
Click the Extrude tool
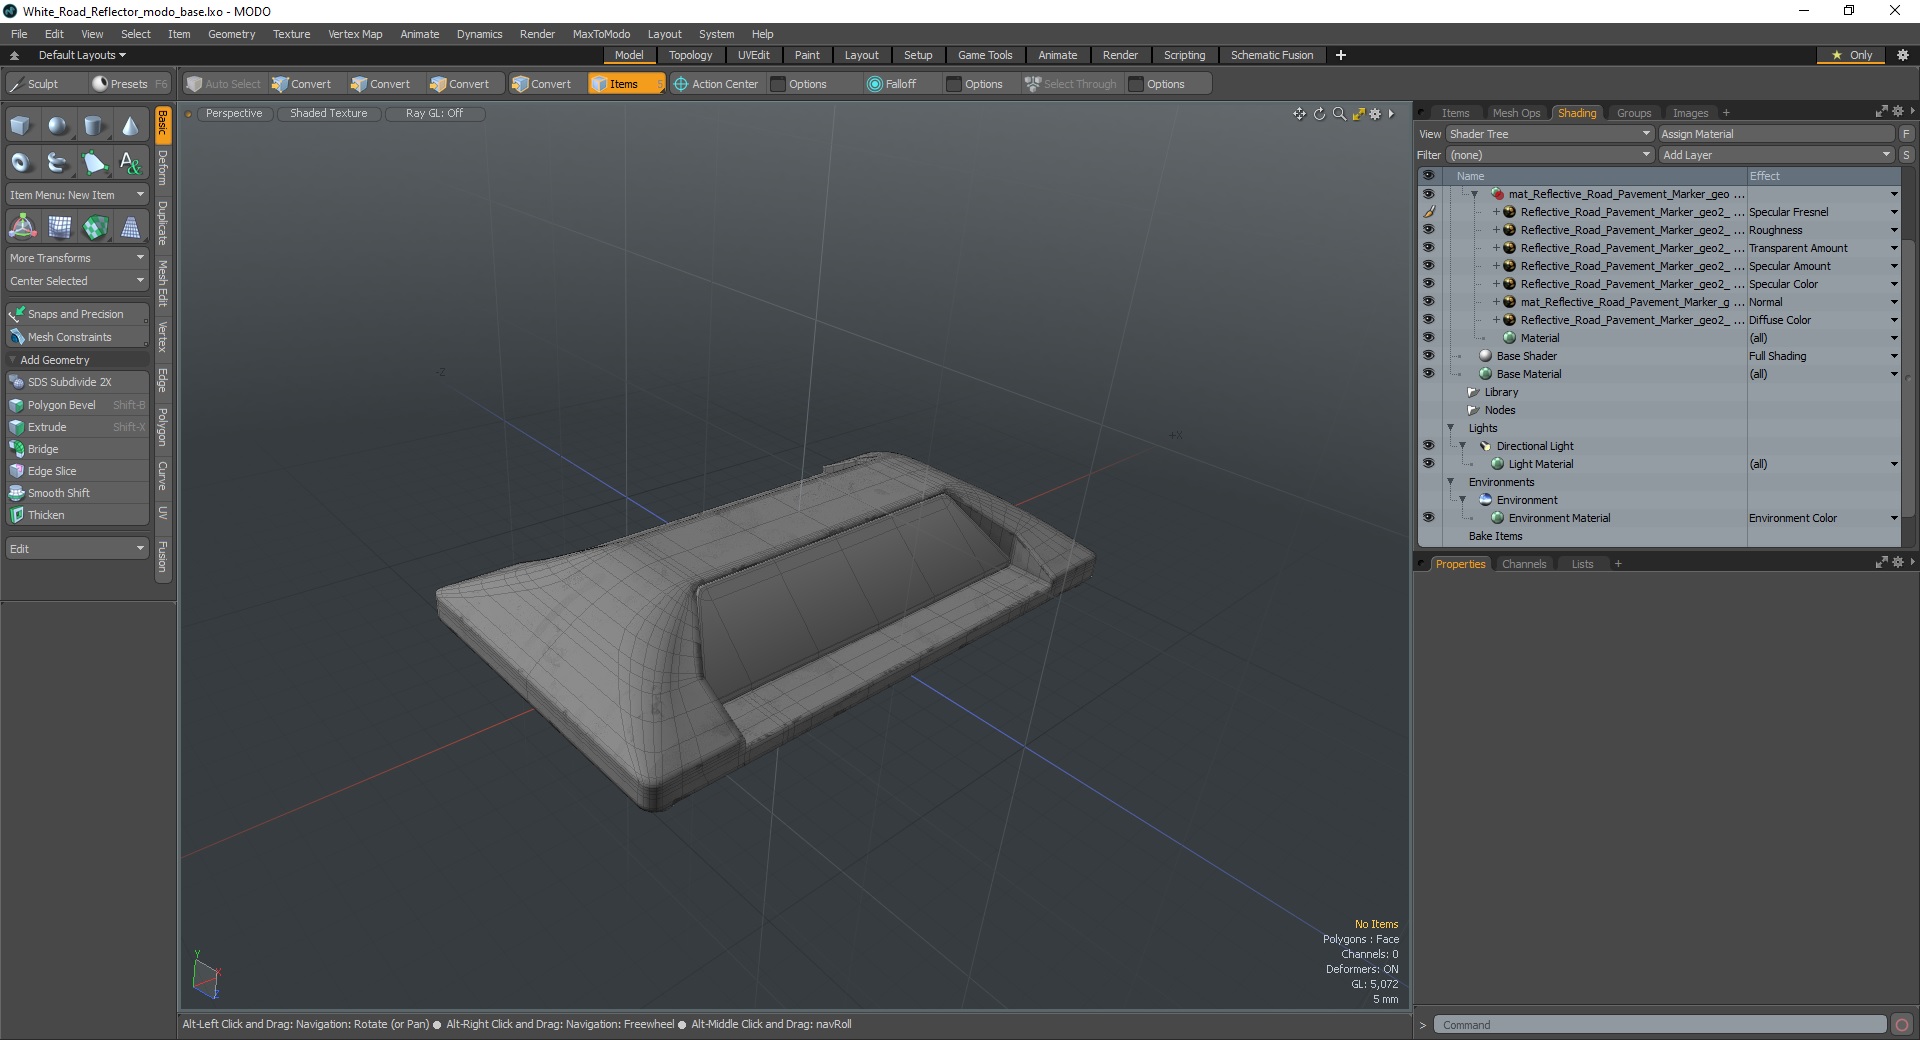(77, 427)
